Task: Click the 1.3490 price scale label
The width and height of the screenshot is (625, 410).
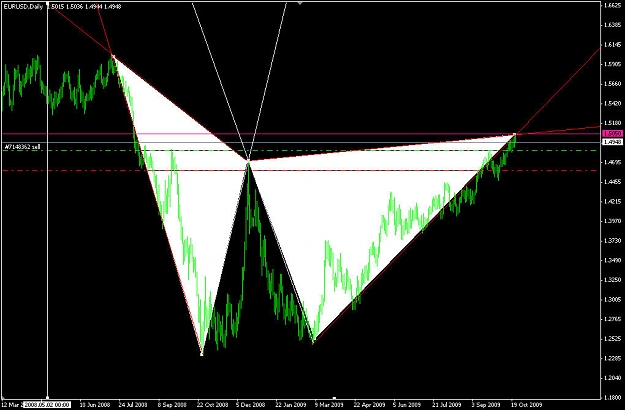Action: [x=613, y=261]
